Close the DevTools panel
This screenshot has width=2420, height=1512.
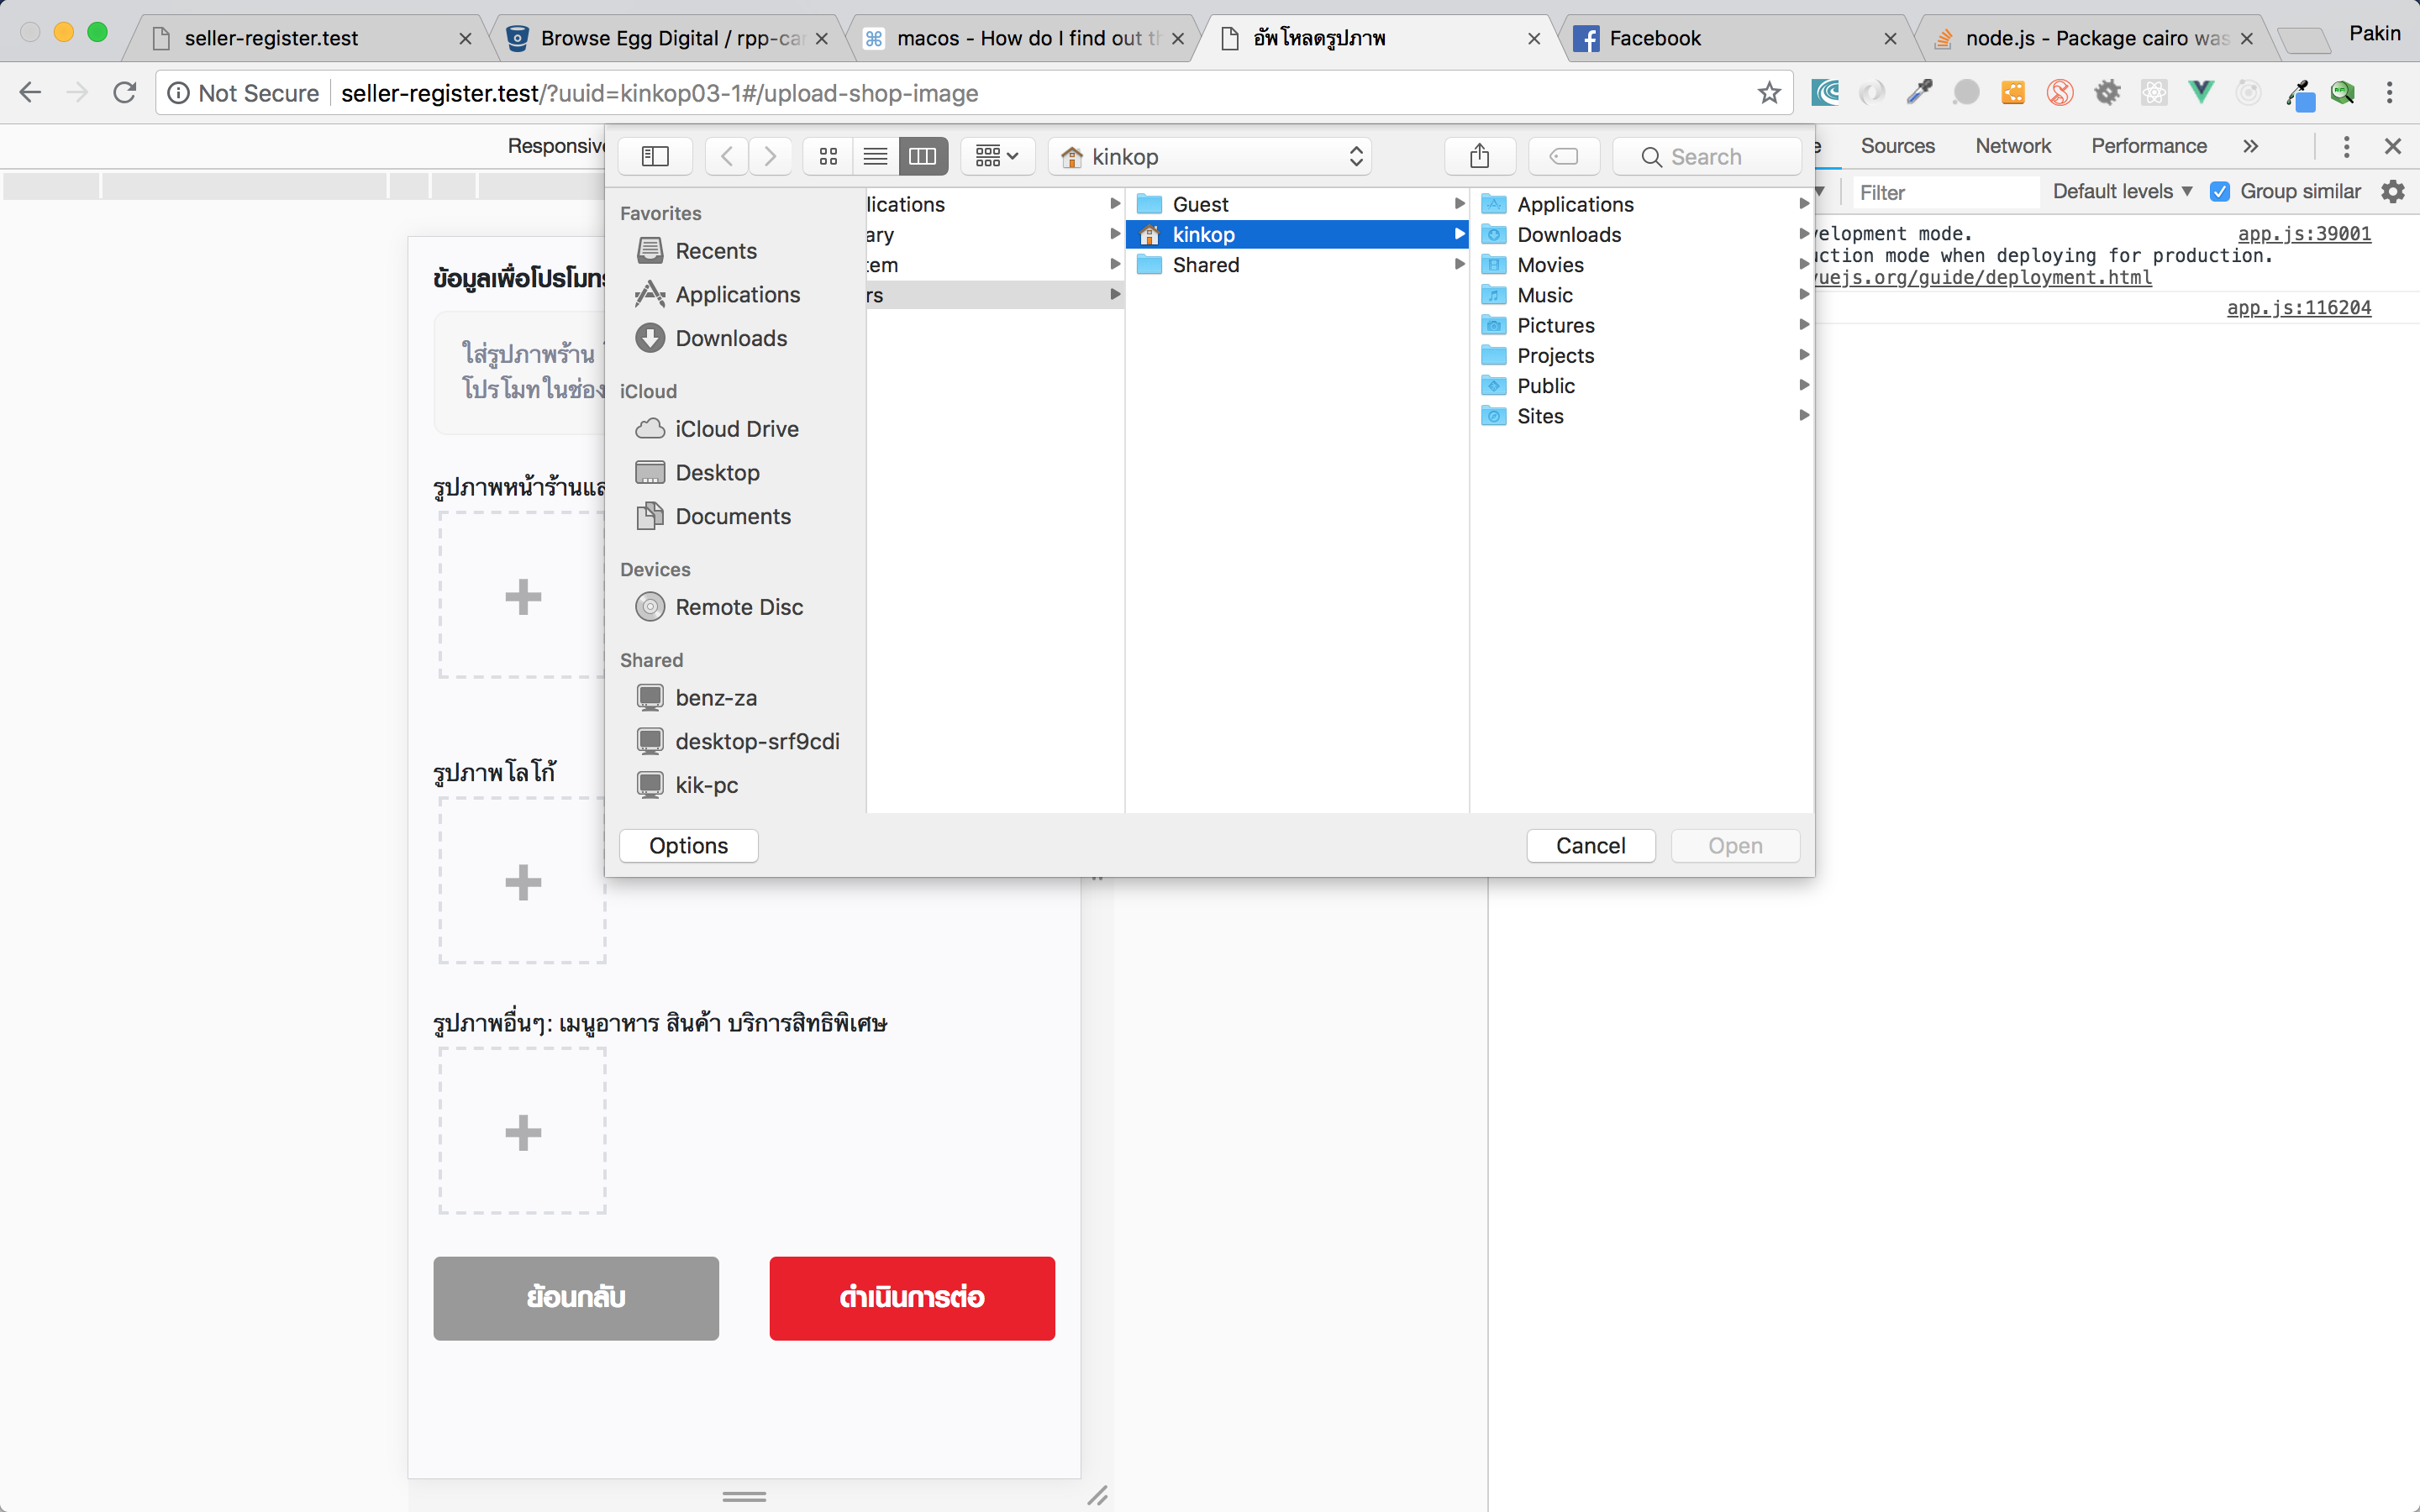[x=2393, y=146]
